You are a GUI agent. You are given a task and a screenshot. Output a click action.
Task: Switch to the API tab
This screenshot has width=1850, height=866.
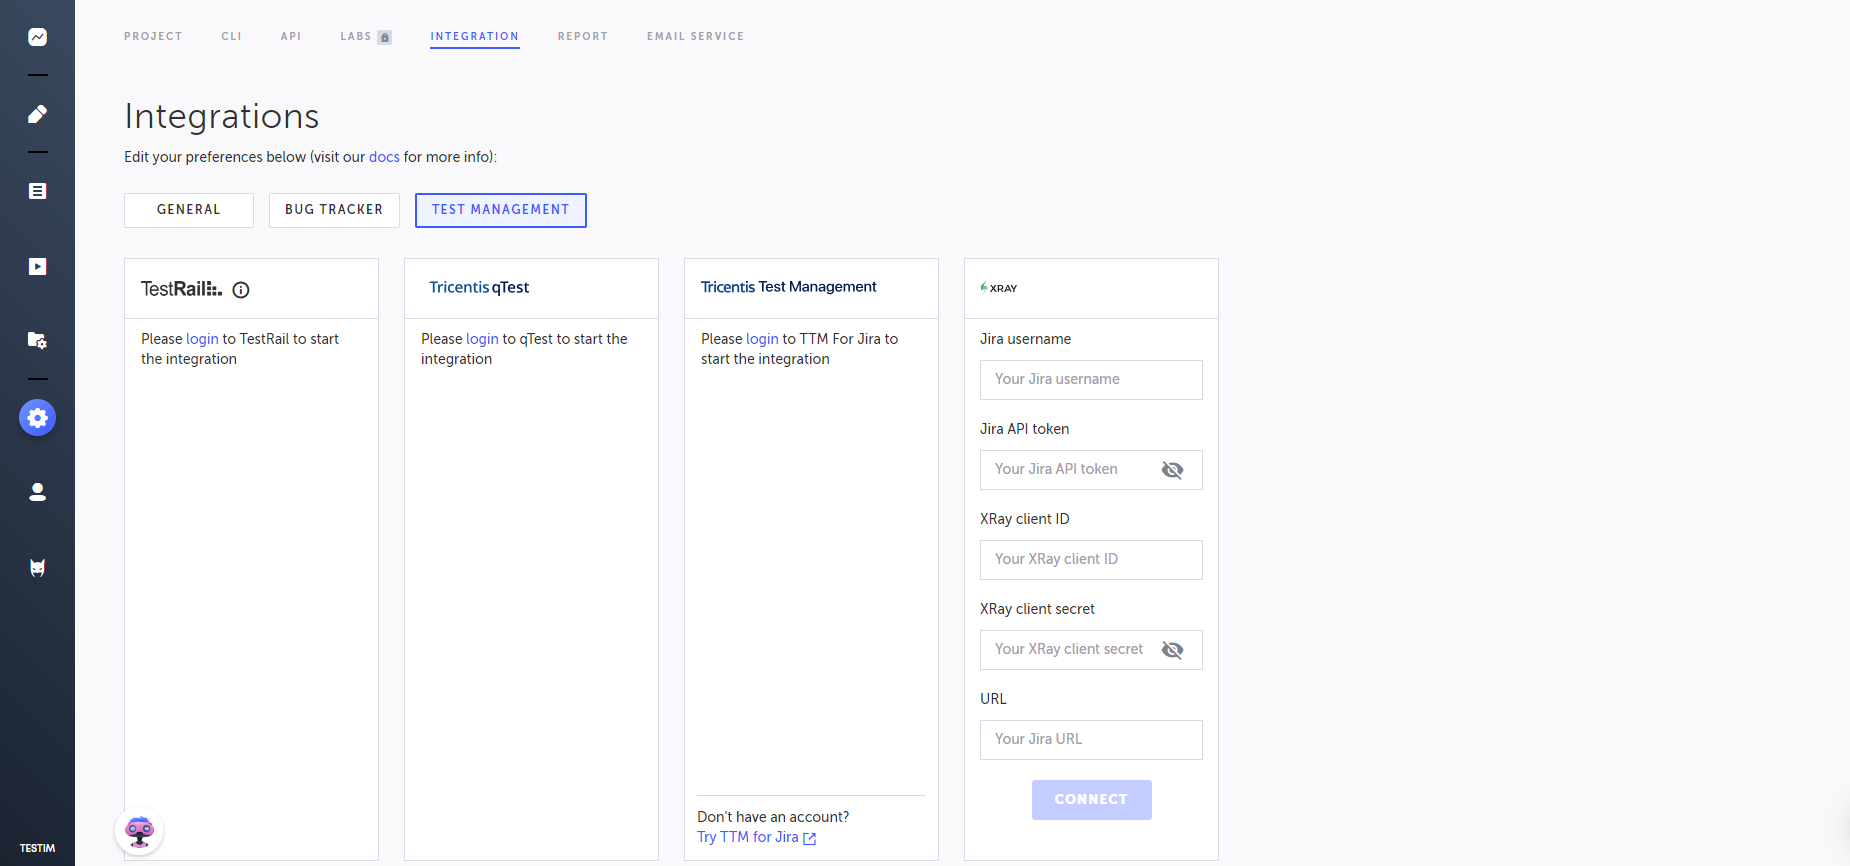click(291, 37)
